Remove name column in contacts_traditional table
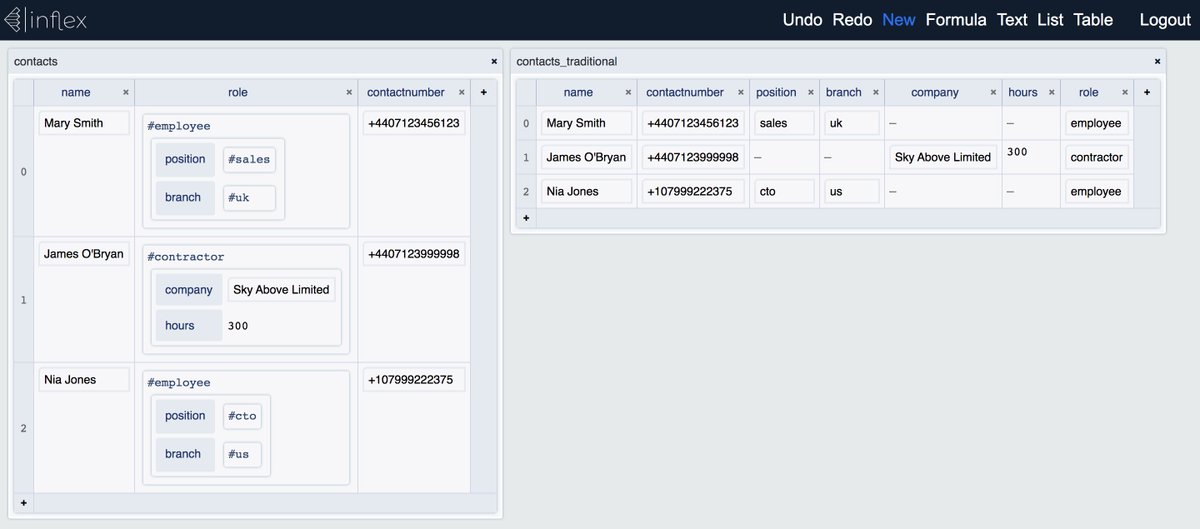Screen dimensions: 1200x529 pyautogui.click(x=628, y=92)
